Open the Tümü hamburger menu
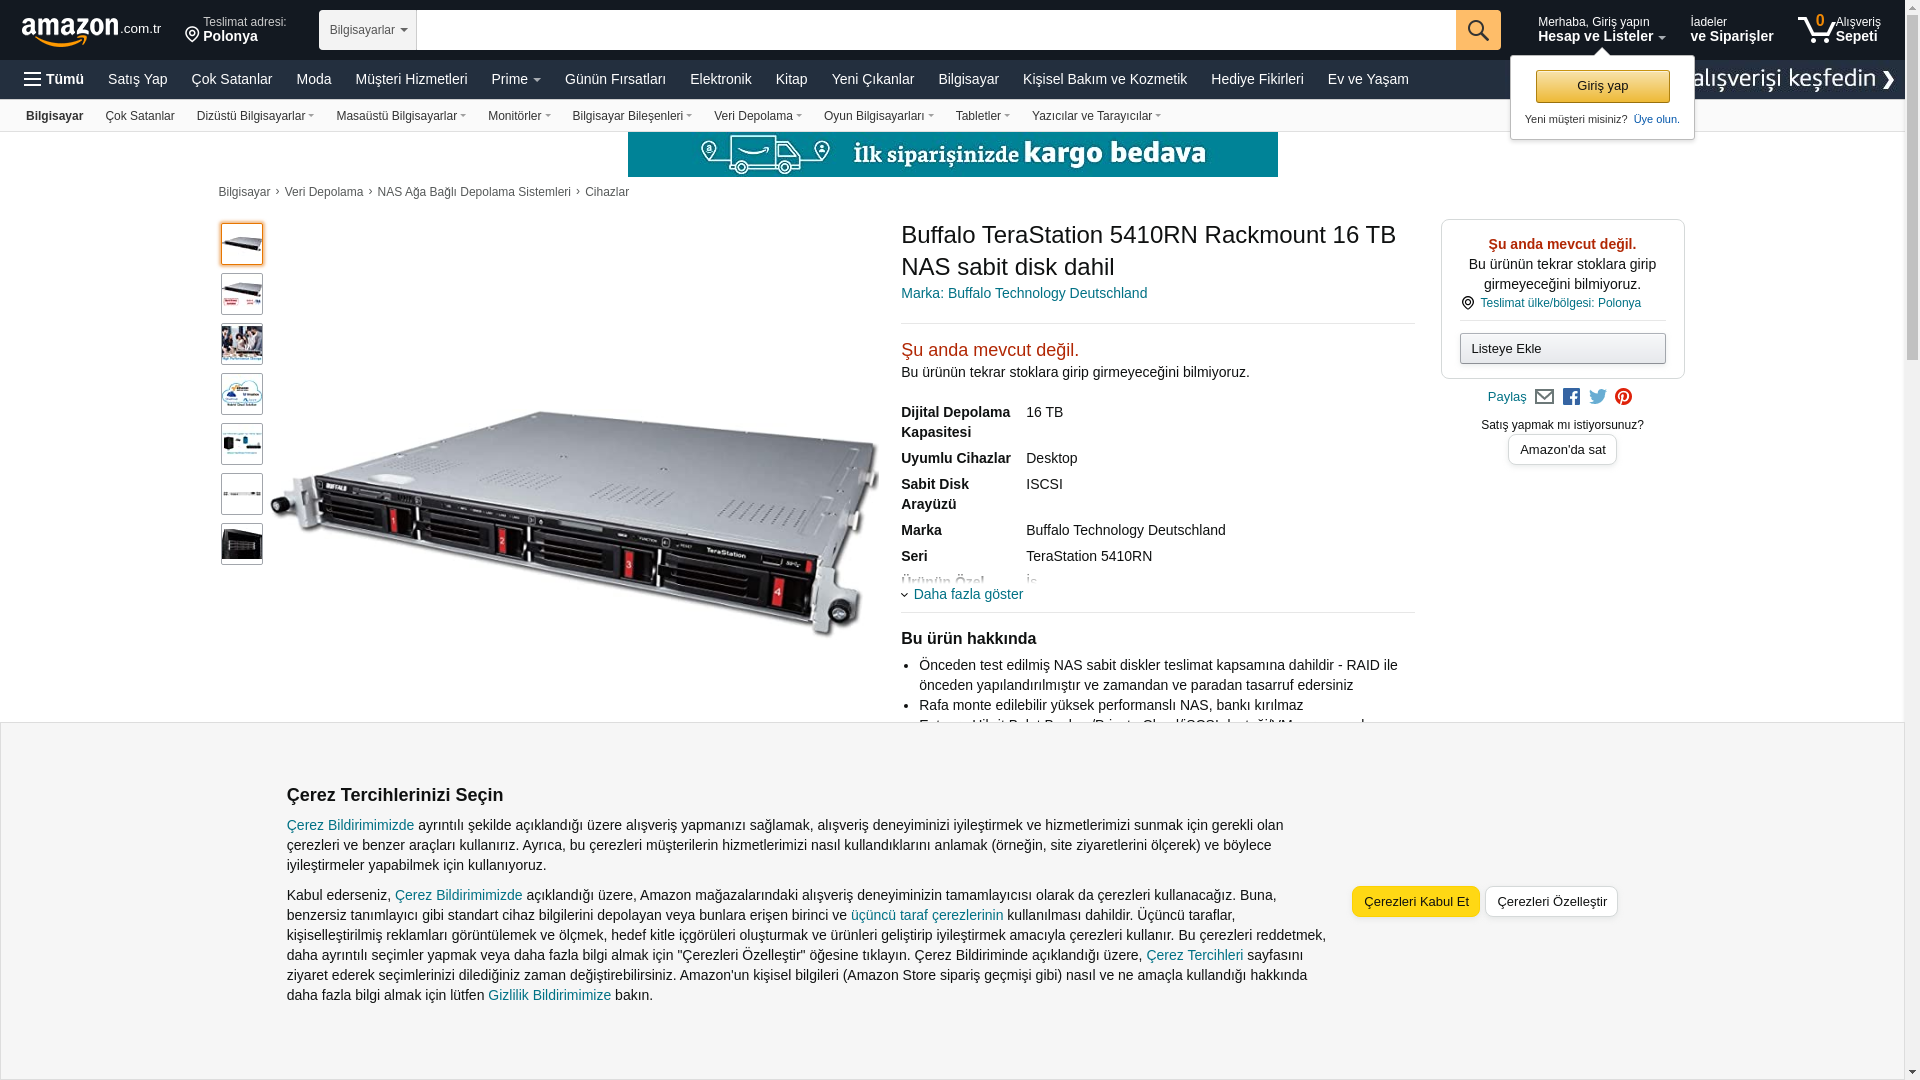The height and width of the screenshot is (1080, 1920). point(54,79)
